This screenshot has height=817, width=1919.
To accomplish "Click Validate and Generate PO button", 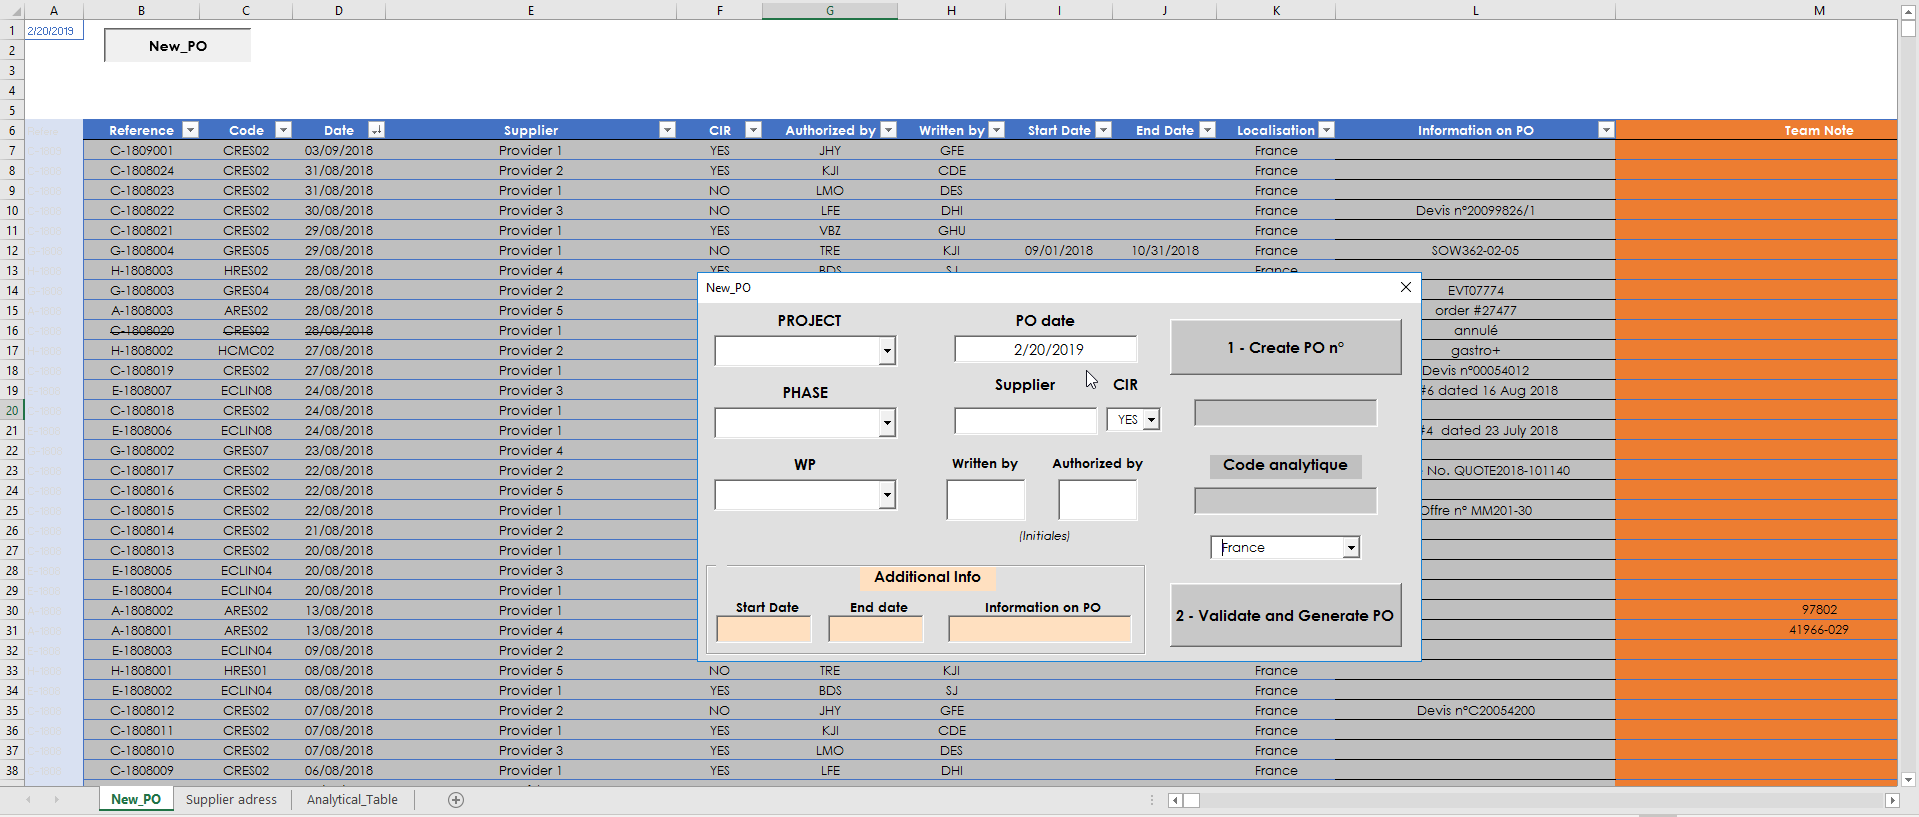I will (1285, 616).
